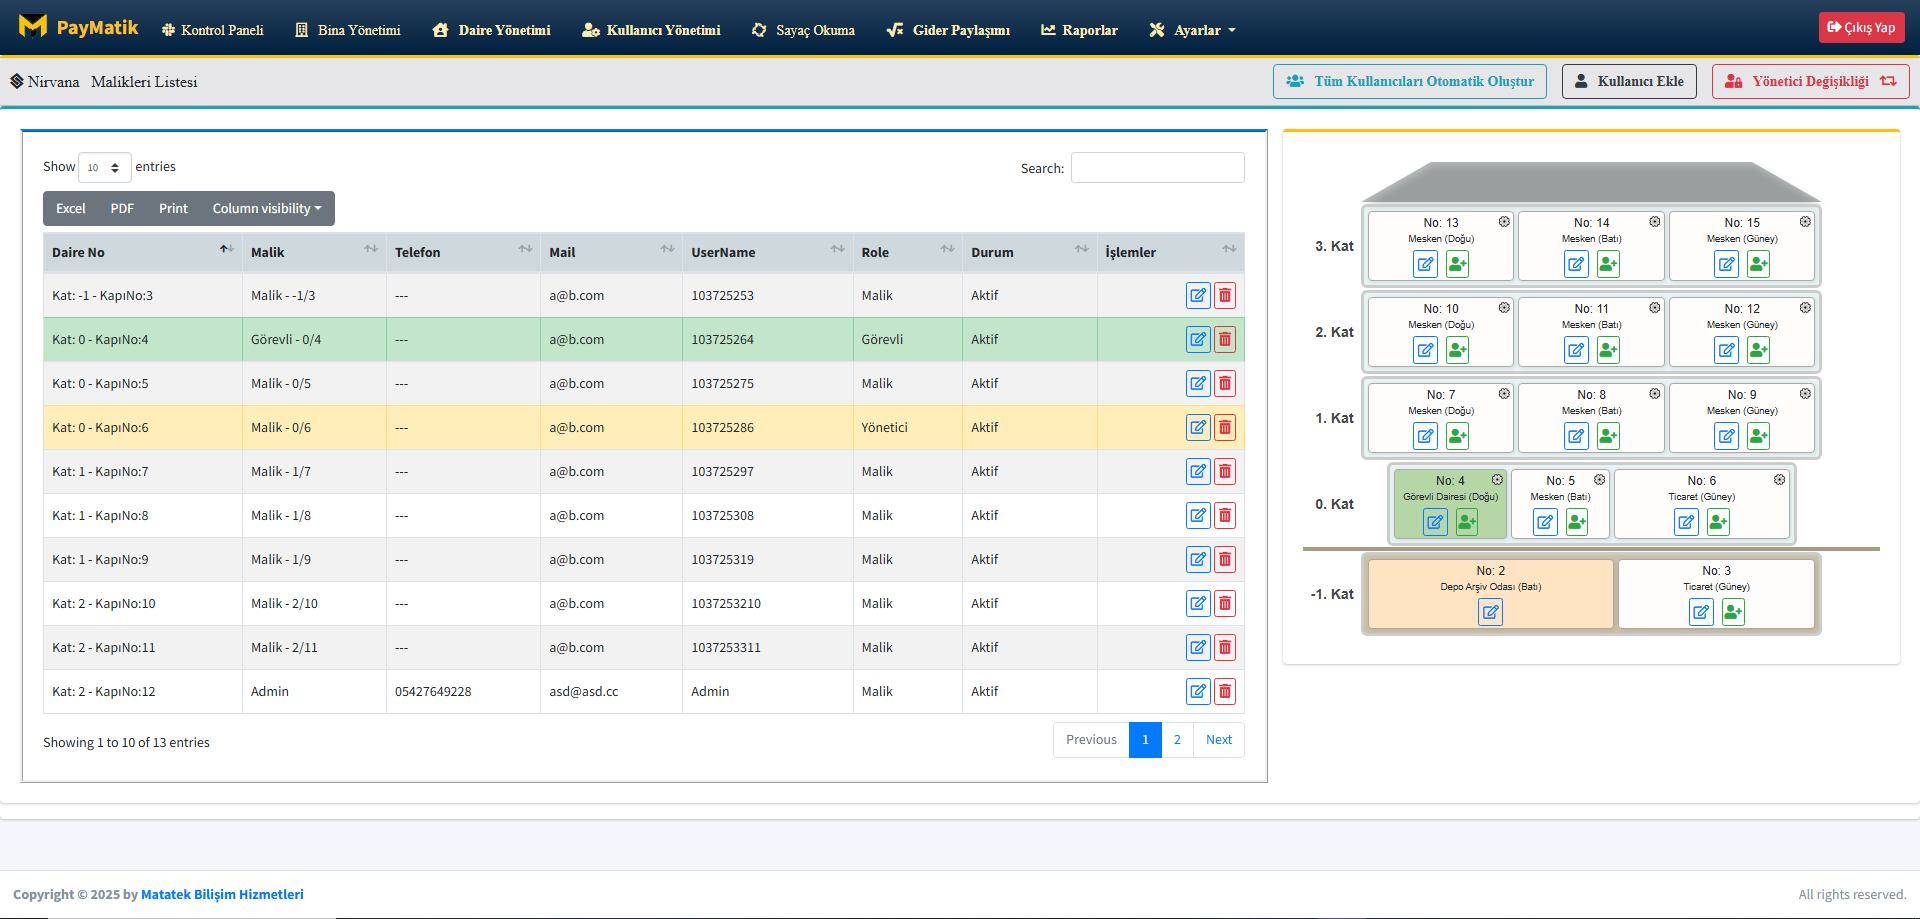Open the Show entries count selector
The image size is (1920, 919).
click(x=104, y=168)
